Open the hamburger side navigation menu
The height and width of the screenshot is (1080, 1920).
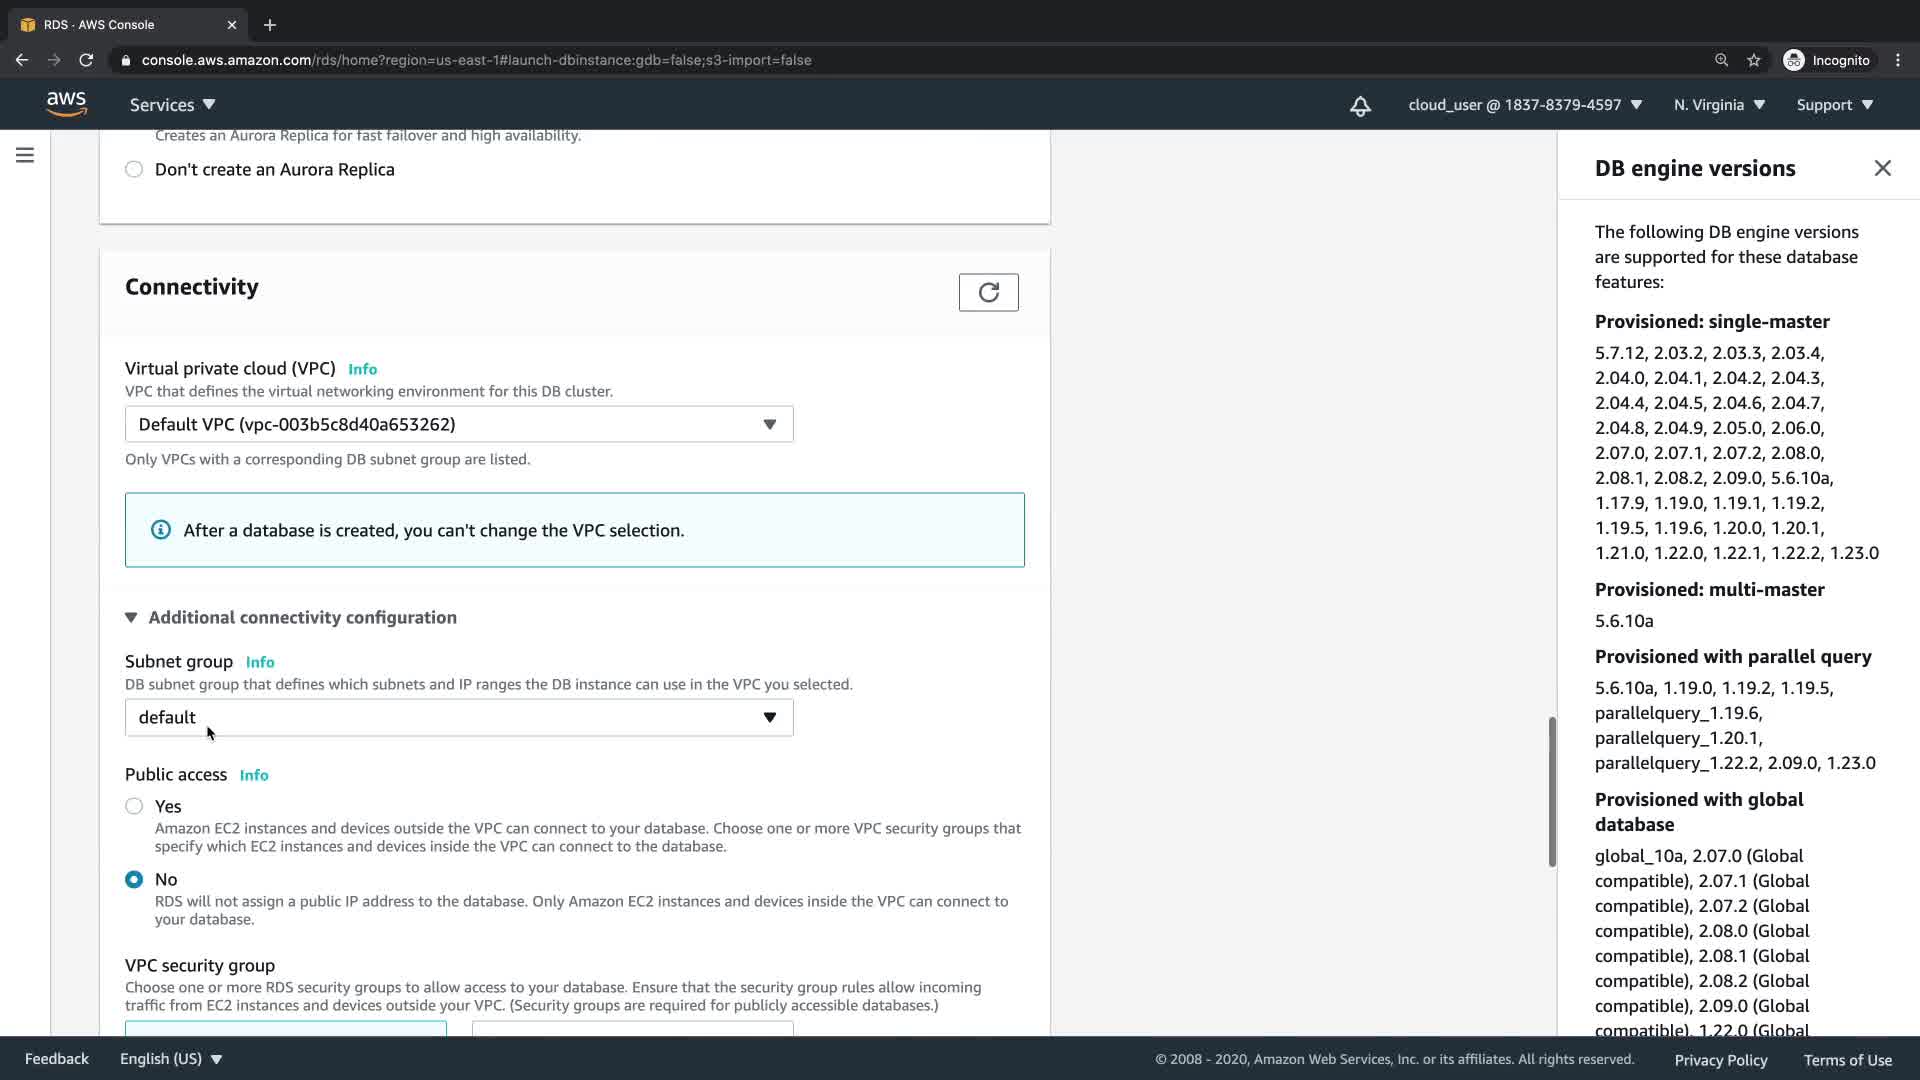click(x=25, y=155)
